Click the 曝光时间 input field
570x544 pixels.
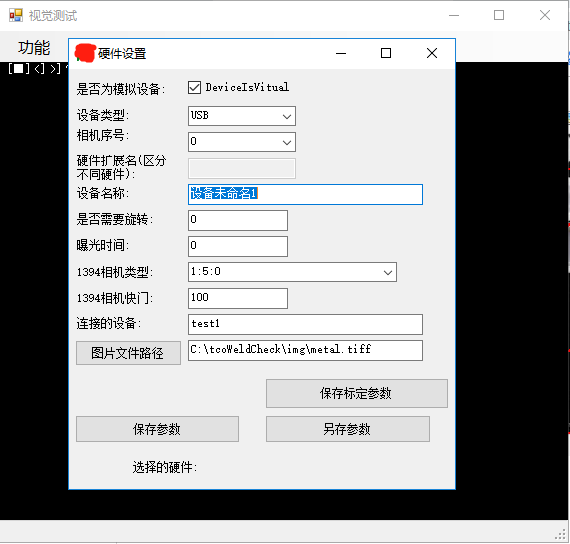pyautogui.click(x=238, y=246)
